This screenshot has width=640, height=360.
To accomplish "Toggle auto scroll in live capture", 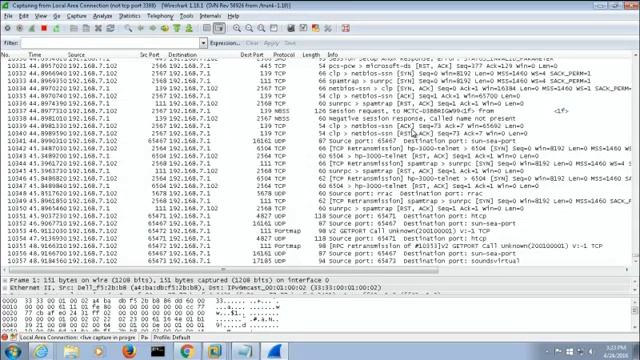I will tap(219, 28).
